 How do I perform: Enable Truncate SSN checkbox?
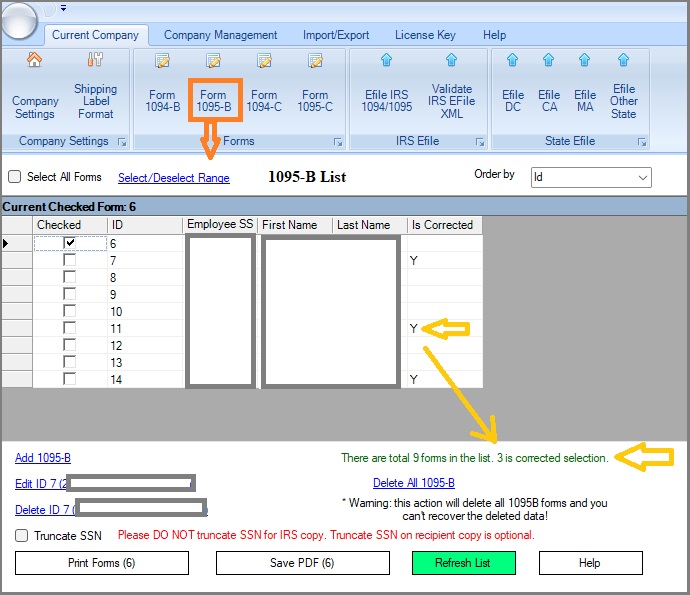click(22, 536)
